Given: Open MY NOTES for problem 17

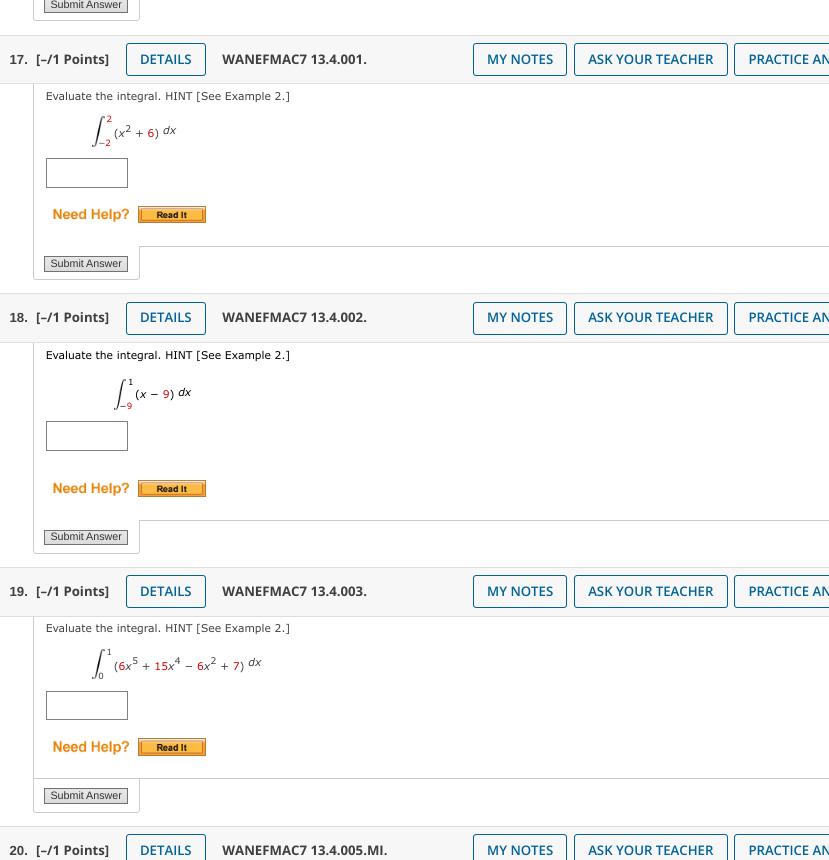Looking at the screenshot, I should 519,59.
